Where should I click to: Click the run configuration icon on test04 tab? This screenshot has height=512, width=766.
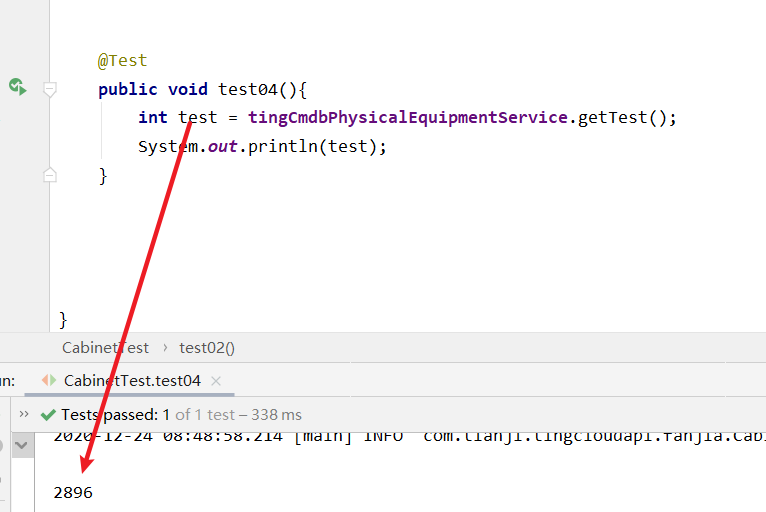tap(49, 380)
